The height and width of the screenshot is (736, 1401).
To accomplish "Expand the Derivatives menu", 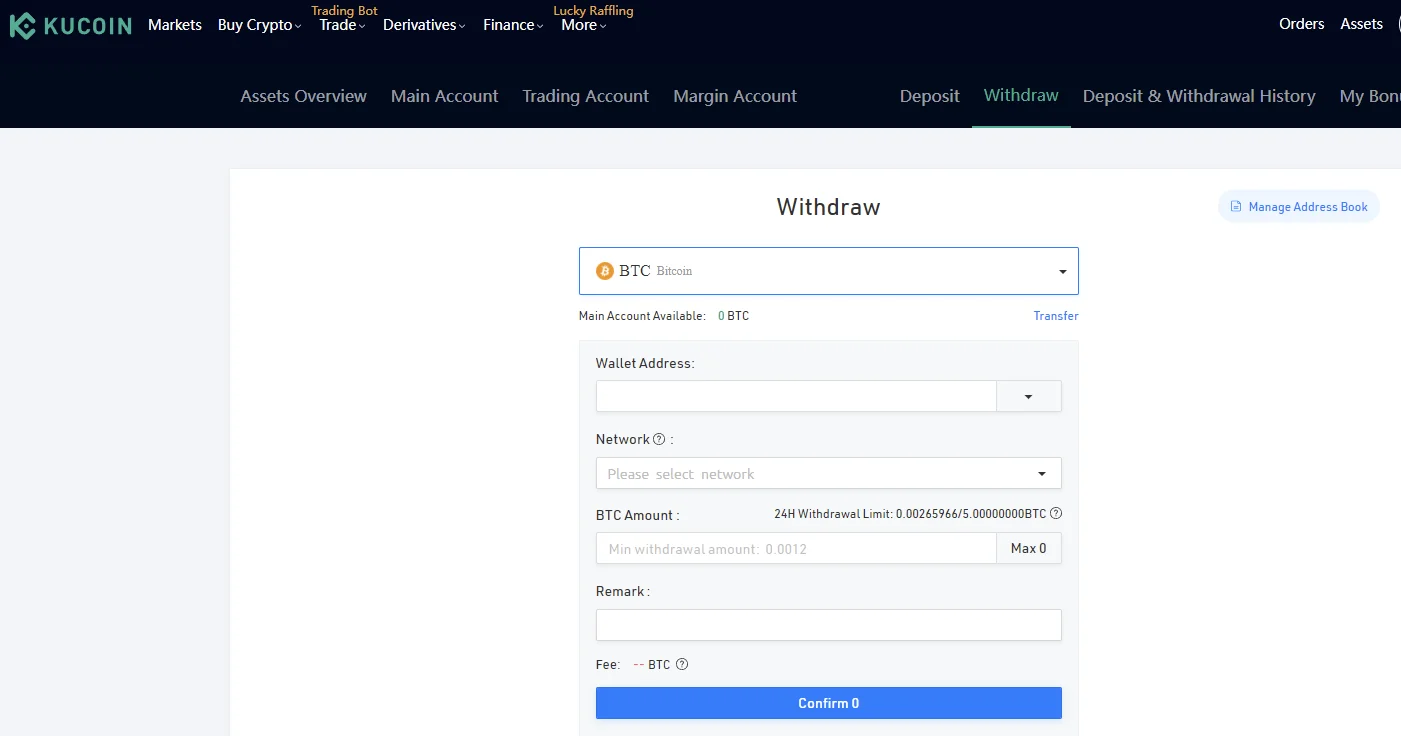I will (424, 25).
